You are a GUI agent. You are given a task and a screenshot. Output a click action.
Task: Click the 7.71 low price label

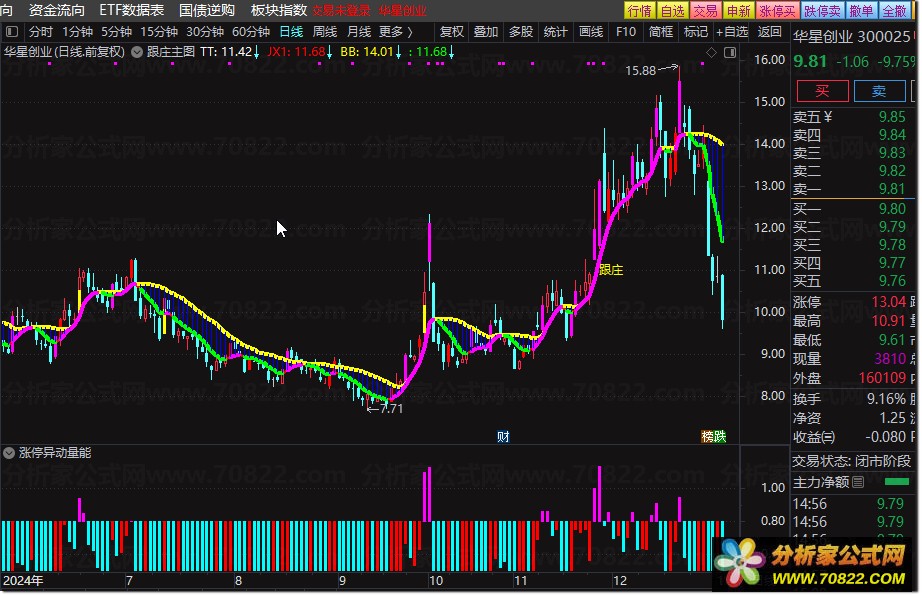pos(392,409)
